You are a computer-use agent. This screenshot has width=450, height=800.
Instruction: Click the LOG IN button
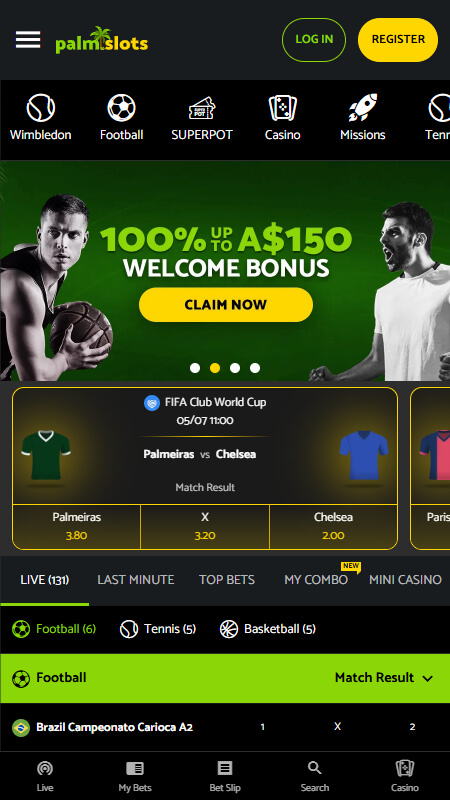(x=314, y=40)
